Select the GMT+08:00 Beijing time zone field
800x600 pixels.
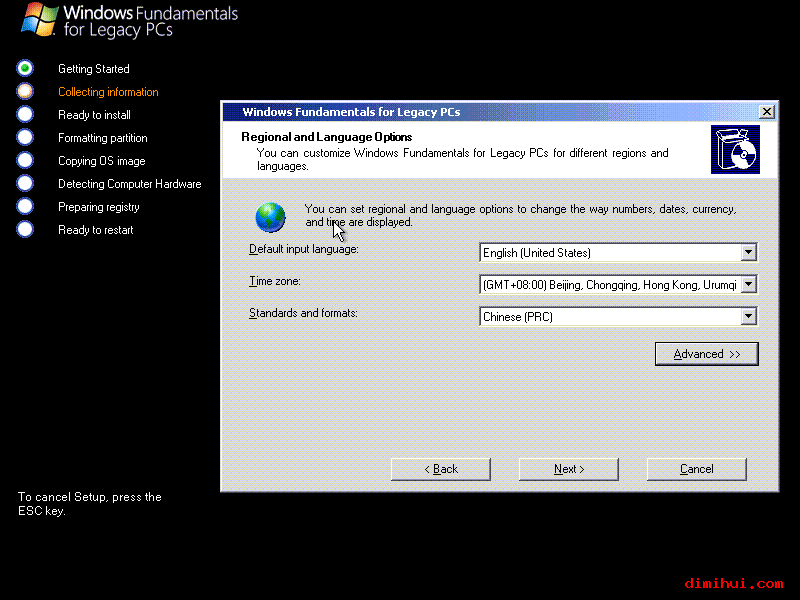click(618, 284)
